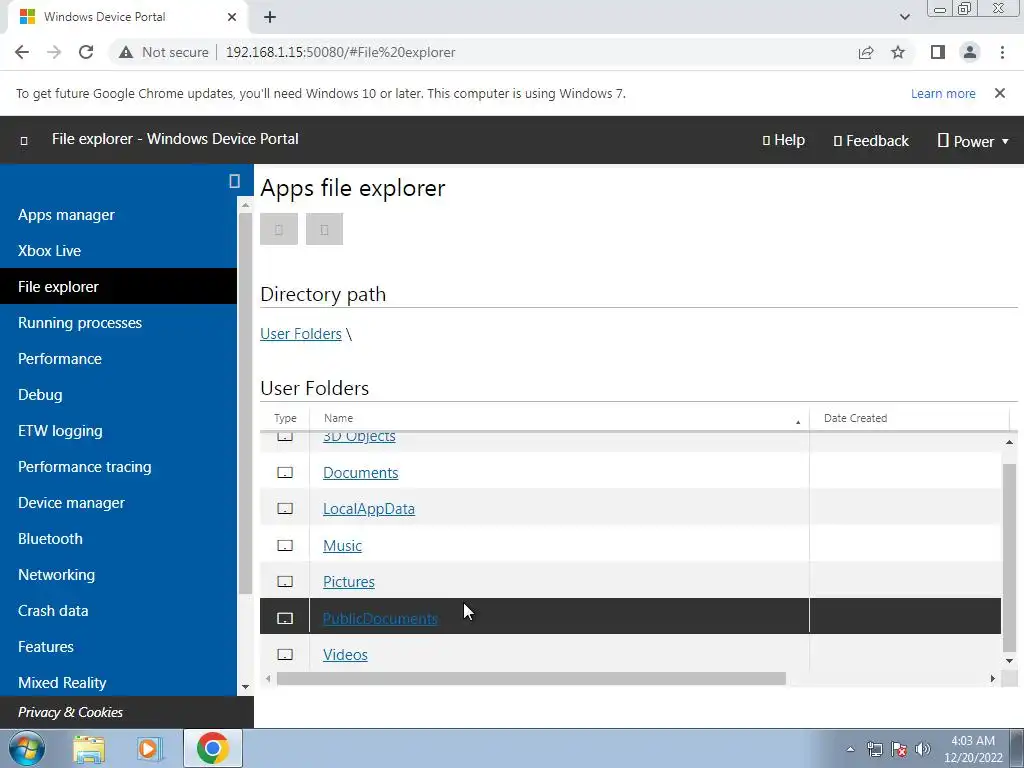Click the second gray toolbar button under Apps file explorer
1024x768 pixels.
(x=325, y=229)
